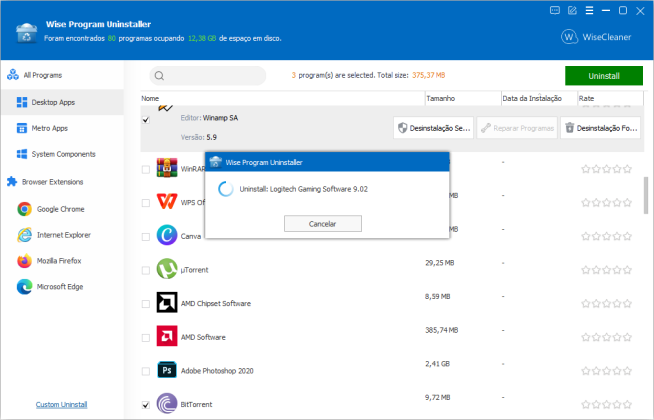Uncheck the BitTorrent checkbox
The height and width of the screenshot is (420, 654).
[146, 405]
